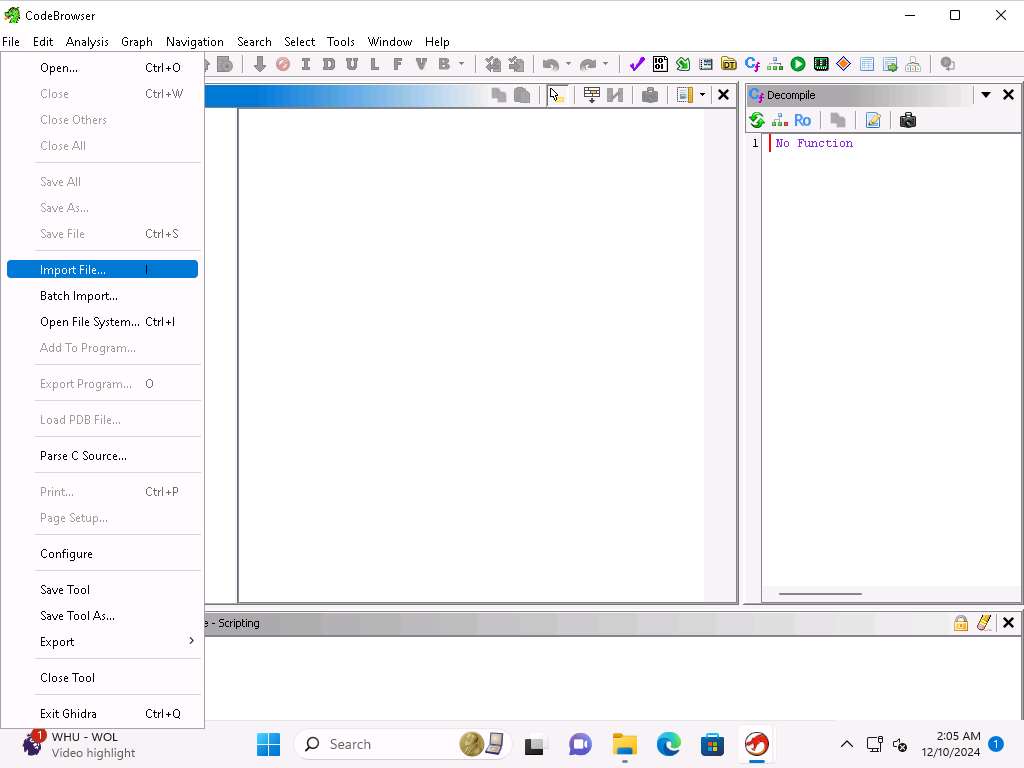Click Open File System... menu item
The height and width of the screenshot is (768, 1024).
tap(90, 322)
